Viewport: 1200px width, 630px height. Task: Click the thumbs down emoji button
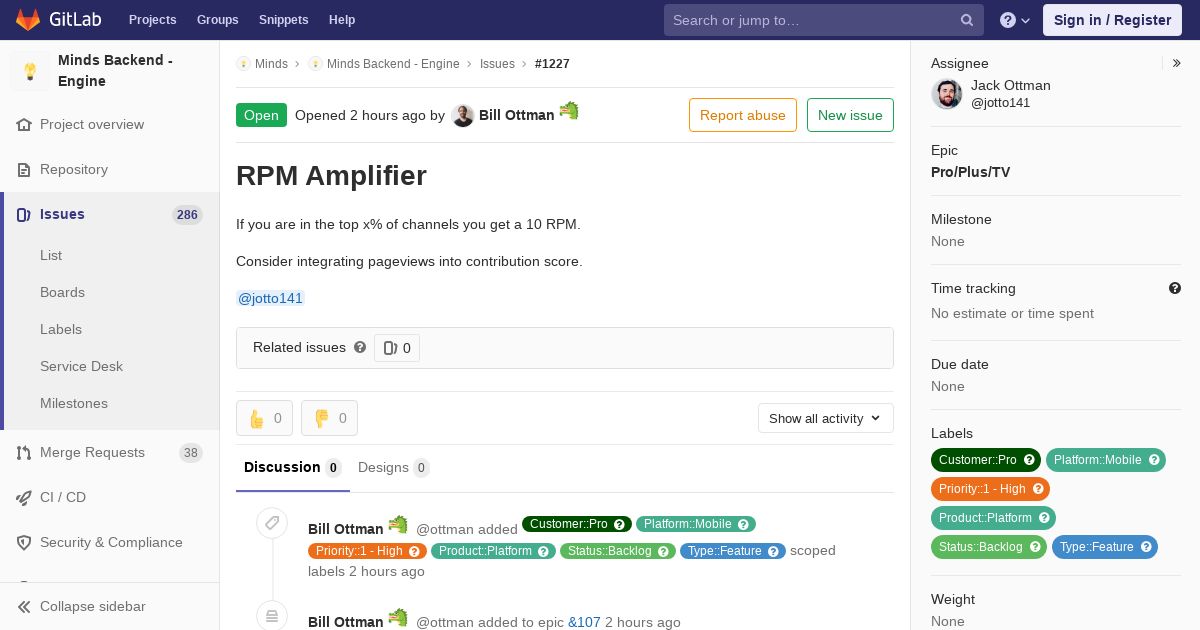pos(329,418)
